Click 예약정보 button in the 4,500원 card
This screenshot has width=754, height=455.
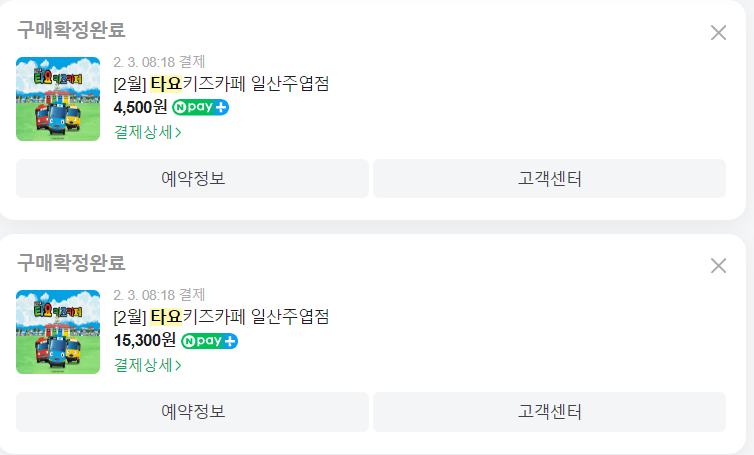click(x=193, y=179)
